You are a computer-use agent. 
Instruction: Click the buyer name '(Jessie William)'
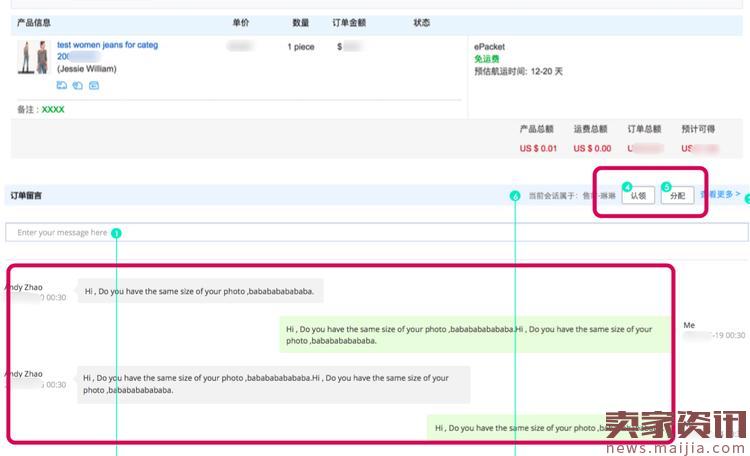(87, 69)
